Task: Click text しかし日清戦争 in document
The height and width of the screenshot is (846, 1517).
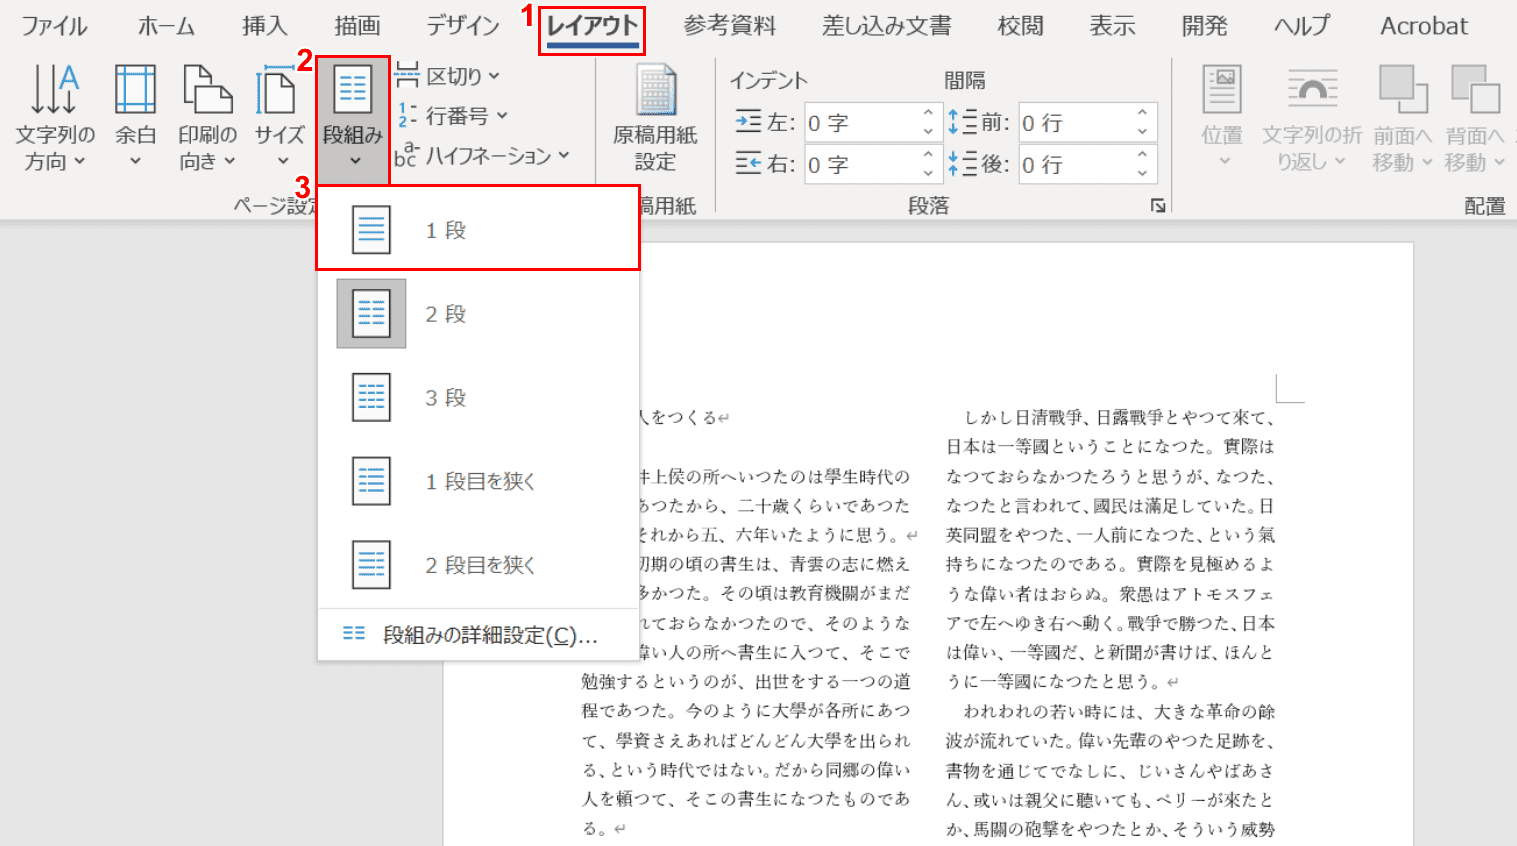Action: click(1023, 417)
